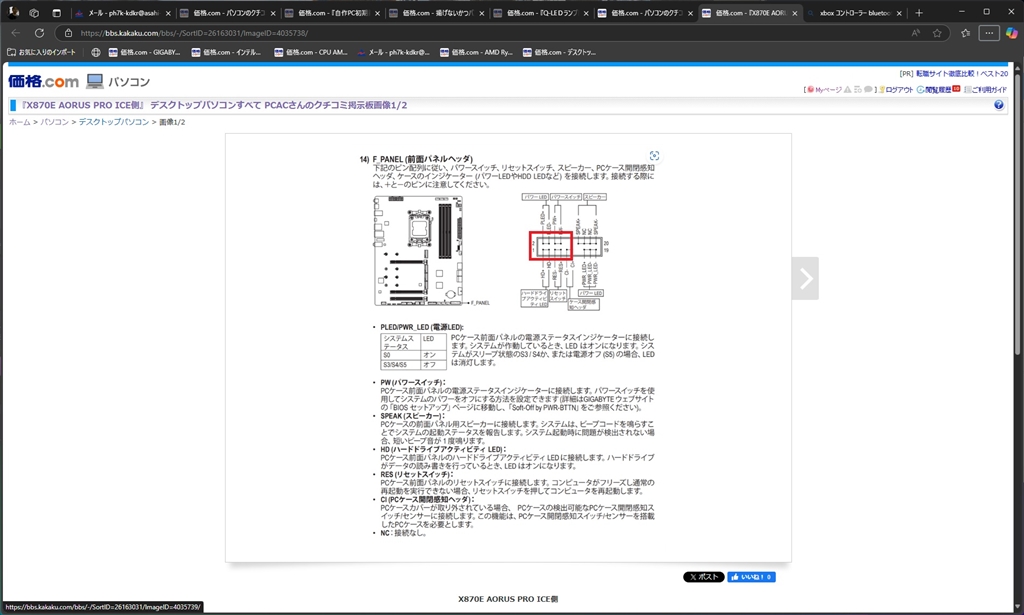This screenshot has width=1024, height=615.
Task: Open the Favorites list icon
Action: pyautogui.click(x=965, y=33)
